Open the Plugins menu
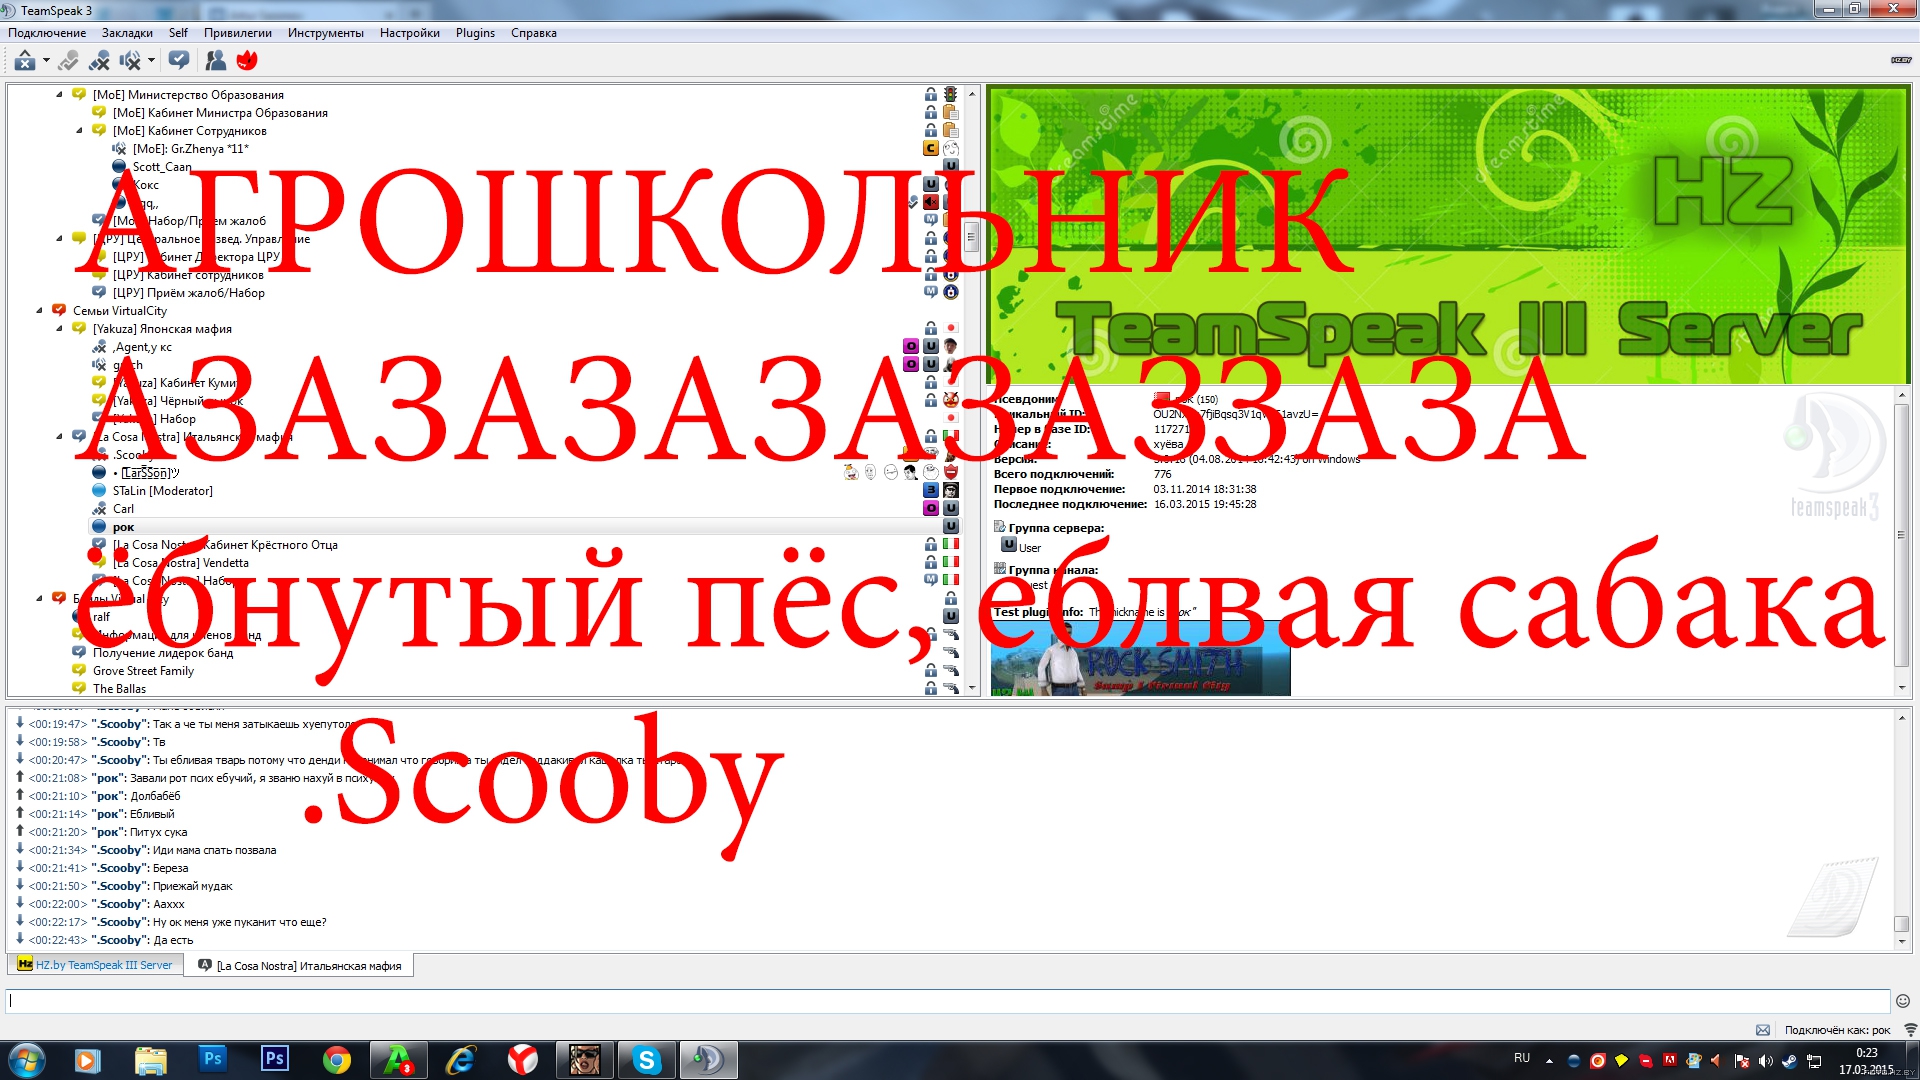 475,33
